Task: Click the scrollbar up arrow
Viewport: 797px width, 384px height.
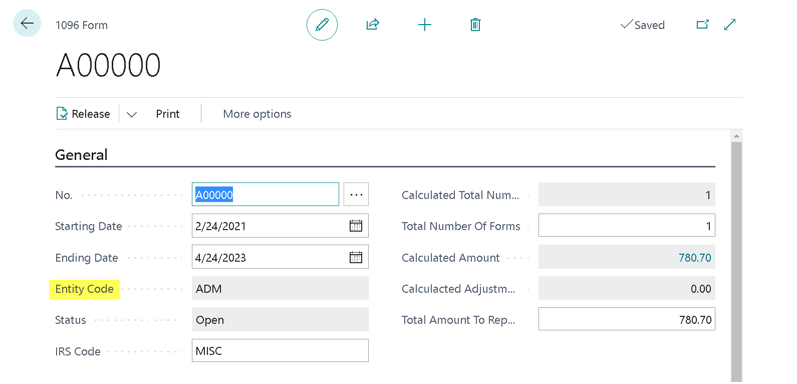Action: pyautogui.click(x=736, y=136)
